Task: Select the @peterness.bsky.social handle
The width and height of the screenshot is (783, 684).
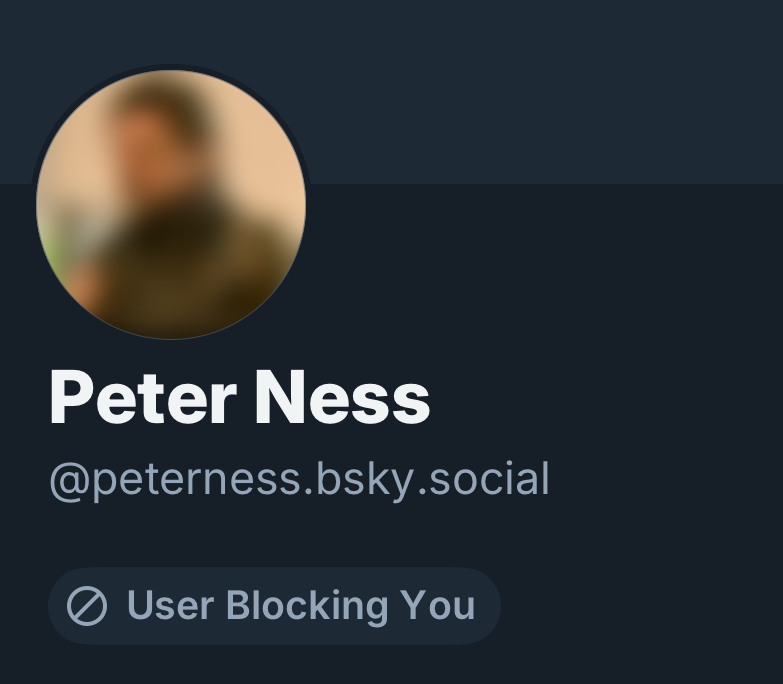Action: click(299, 479)
